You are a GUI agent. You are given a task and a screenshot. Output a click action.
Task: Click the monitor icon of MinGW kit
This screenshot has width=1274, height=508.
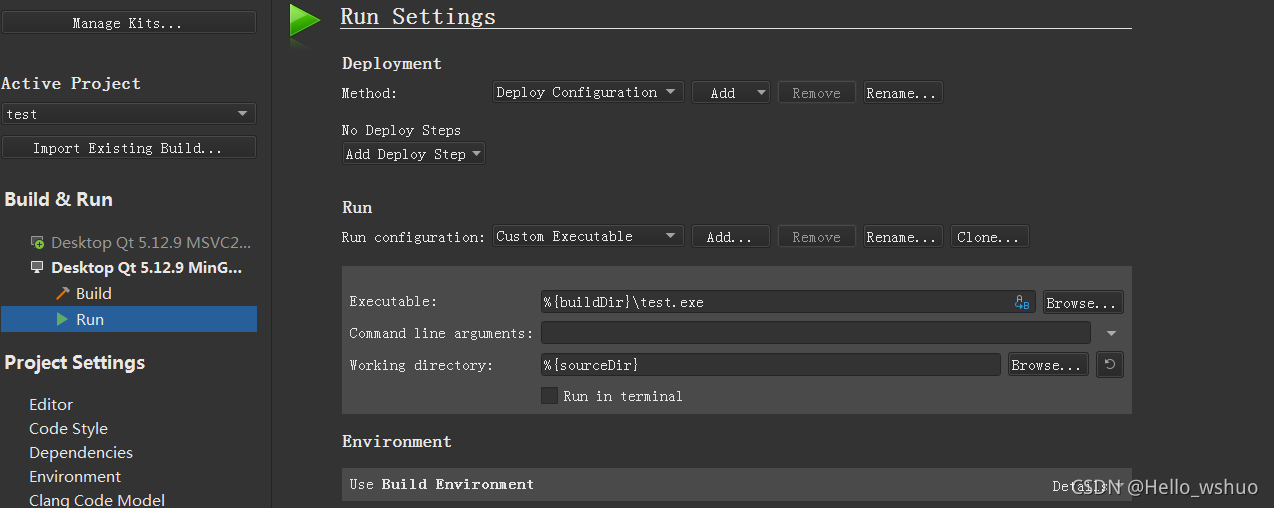point(37,267)
